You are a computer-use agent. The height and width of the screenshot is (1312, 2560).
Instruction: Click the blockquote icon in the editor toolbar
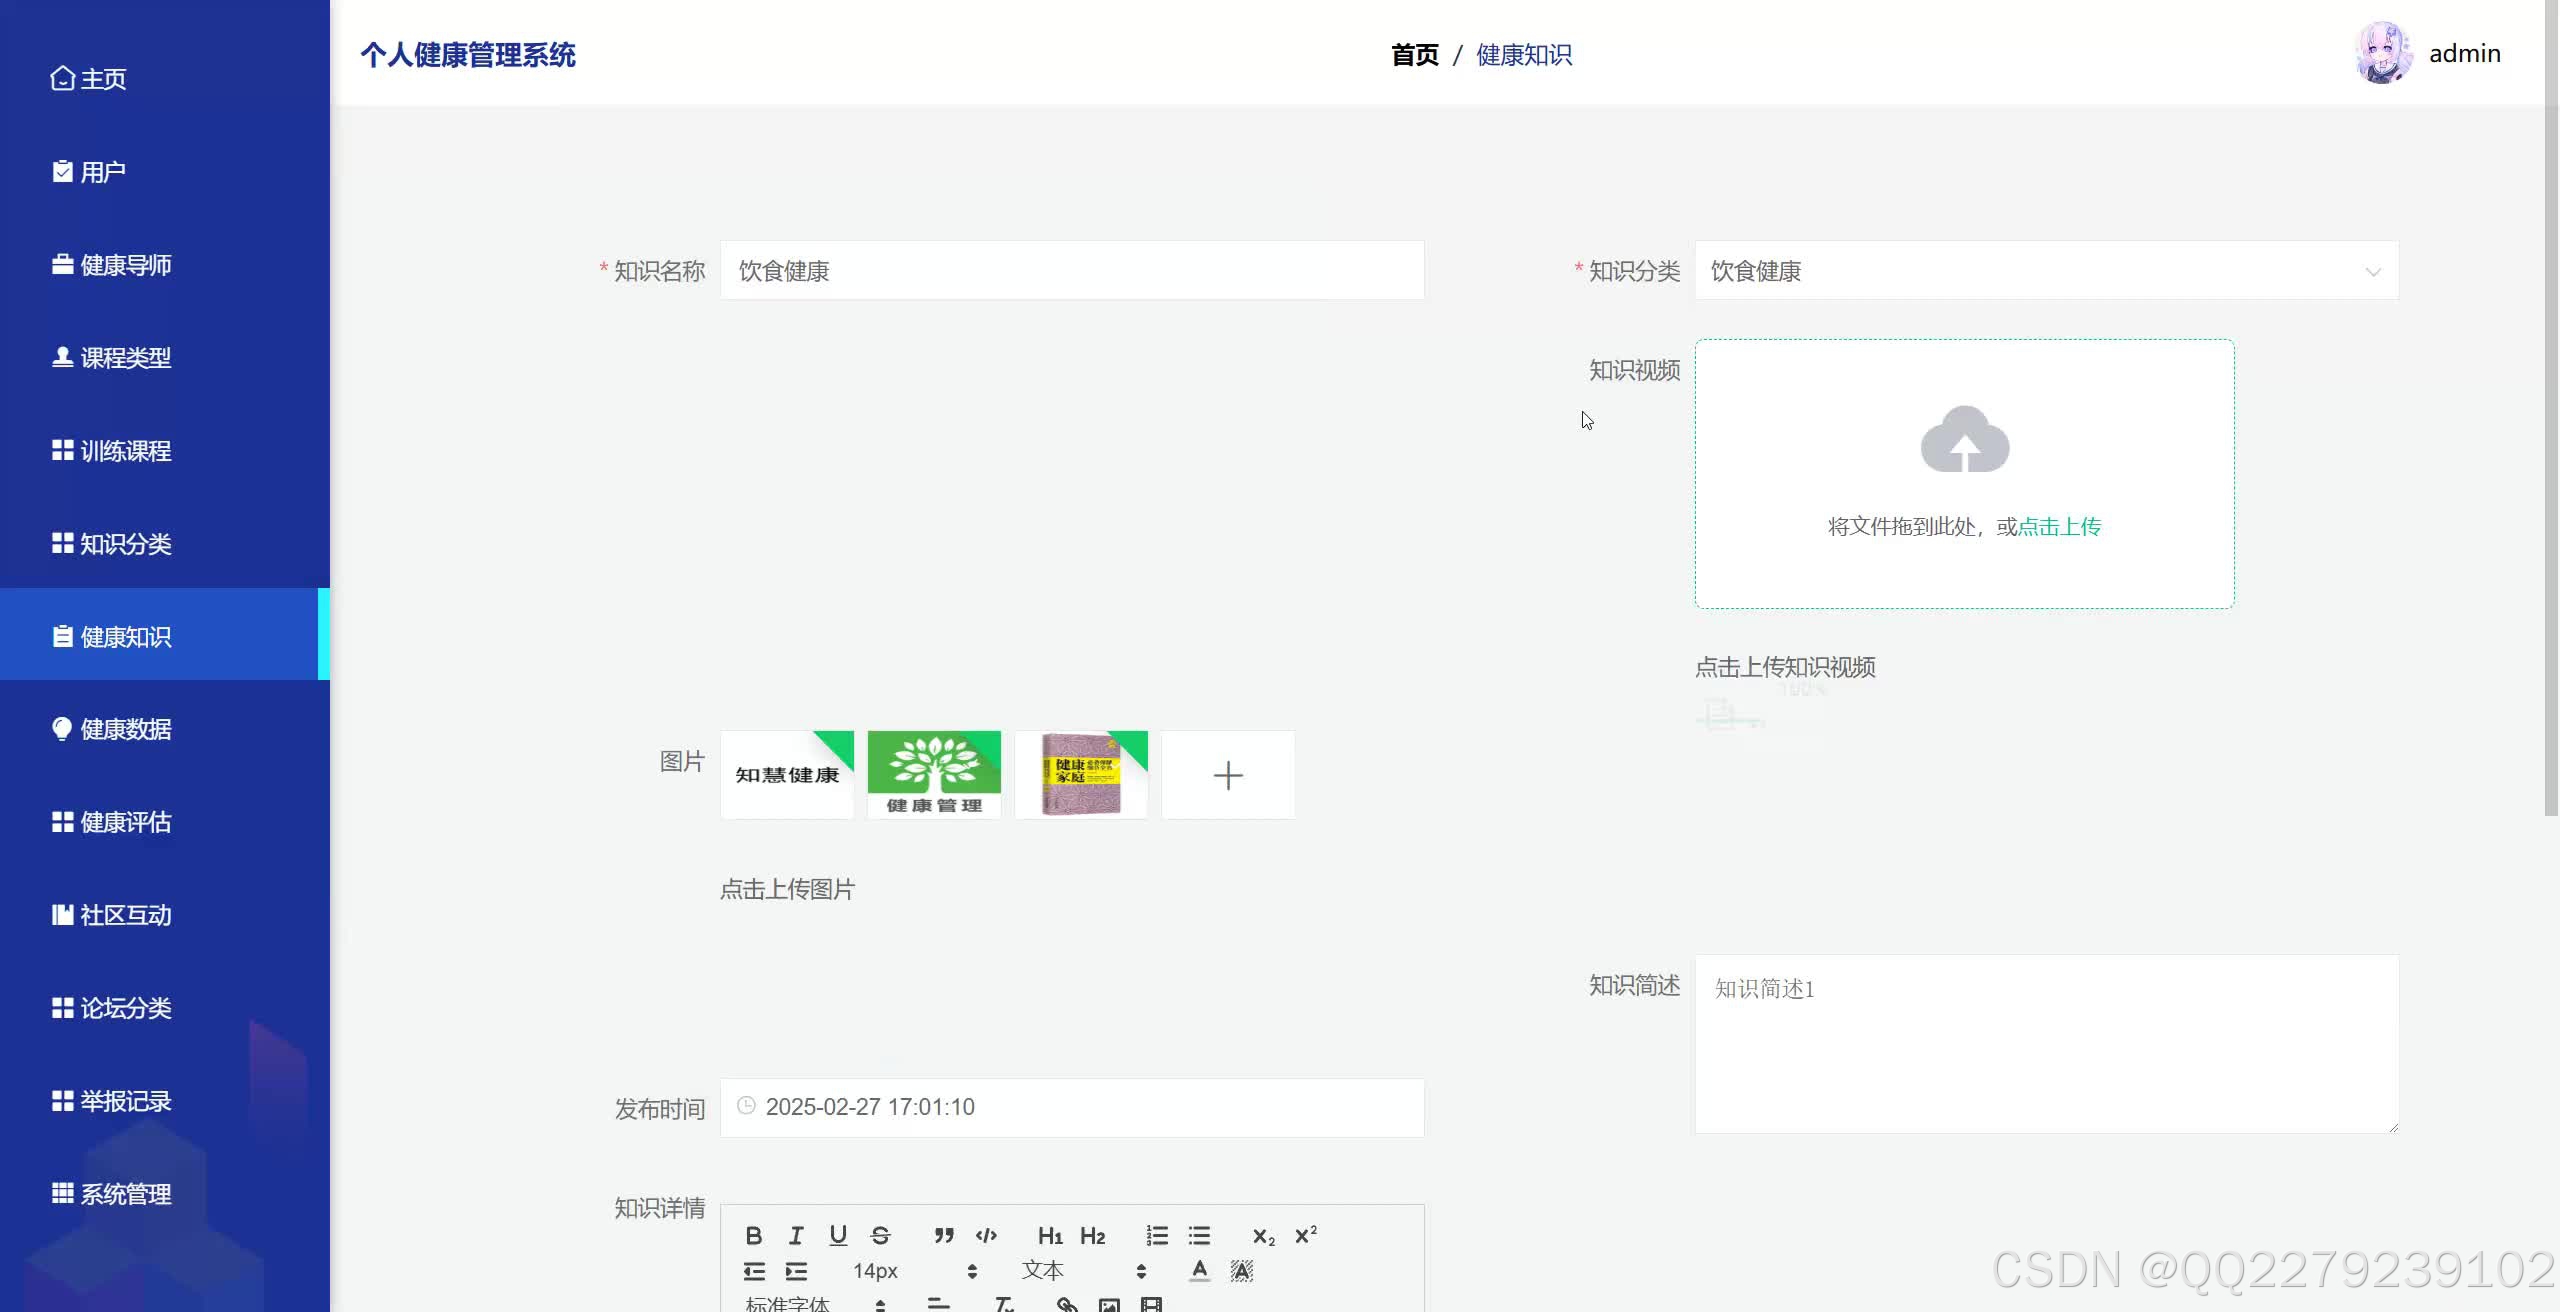[943, 1236]
